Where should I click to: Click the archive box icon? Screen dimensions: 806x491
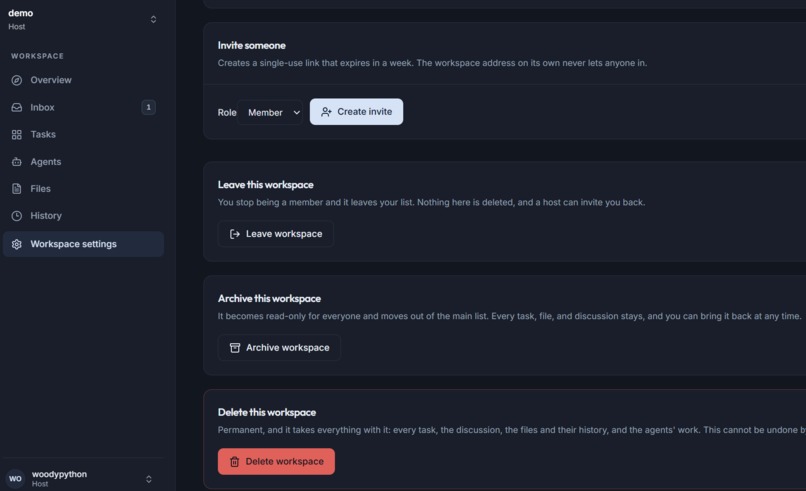(234, 348)
